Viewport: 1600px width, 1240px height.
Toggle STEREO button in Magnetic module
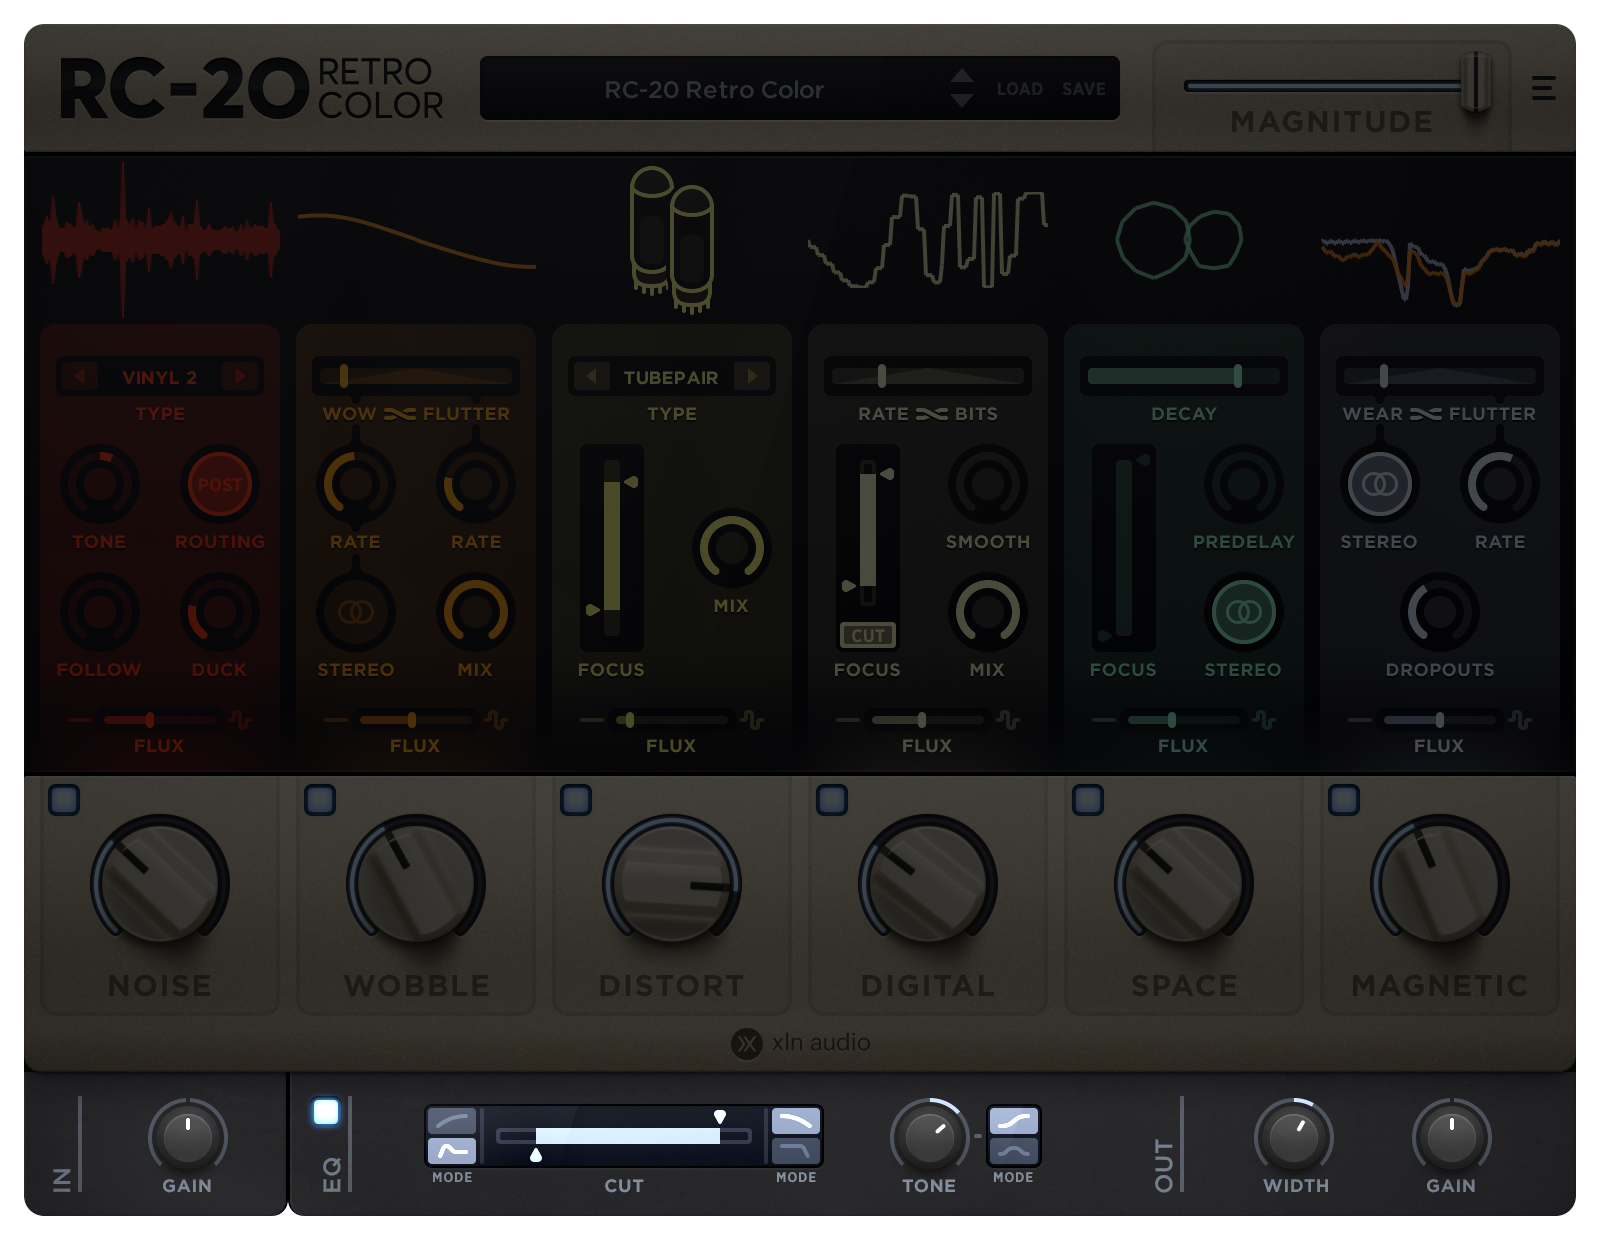pyautogui.click(x=1380, y=484)
